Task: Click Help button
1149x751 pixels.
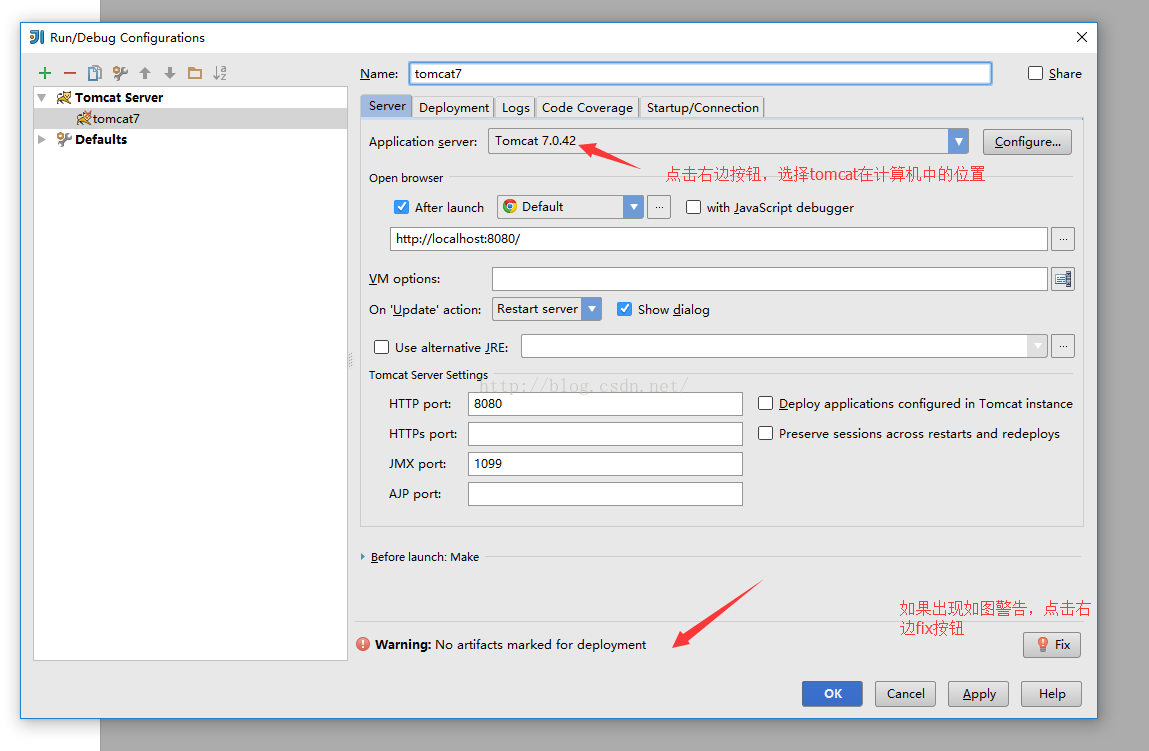Action: (x=1051, y=693)
